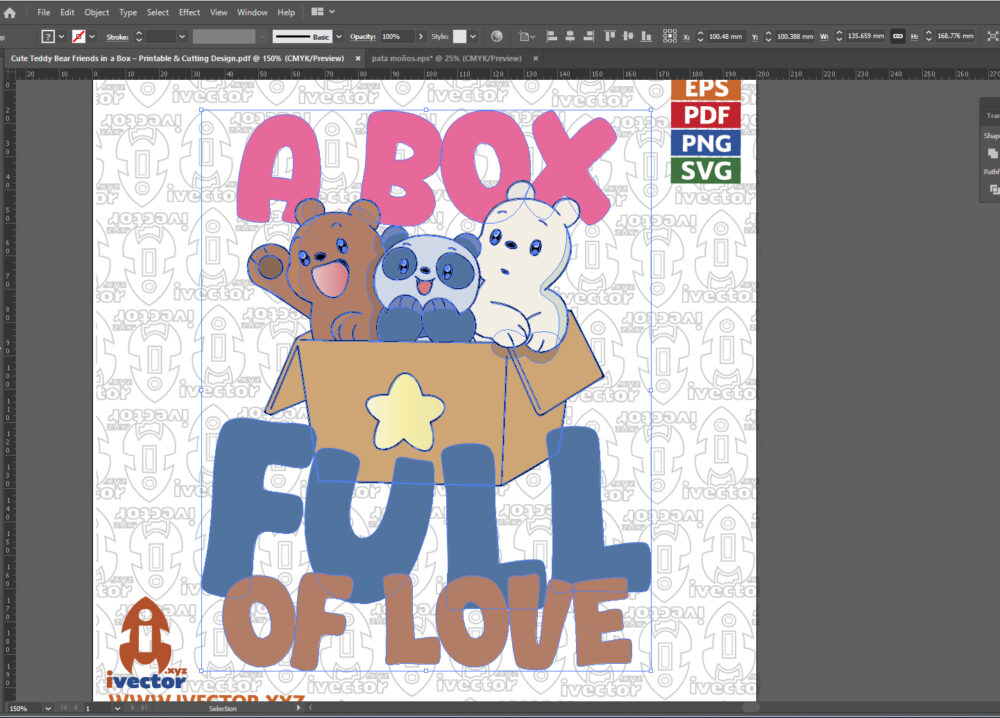This screenshot has height=718, width=1000.
Task: Click Vertical Align Top icon
Action: coord(610,36)
